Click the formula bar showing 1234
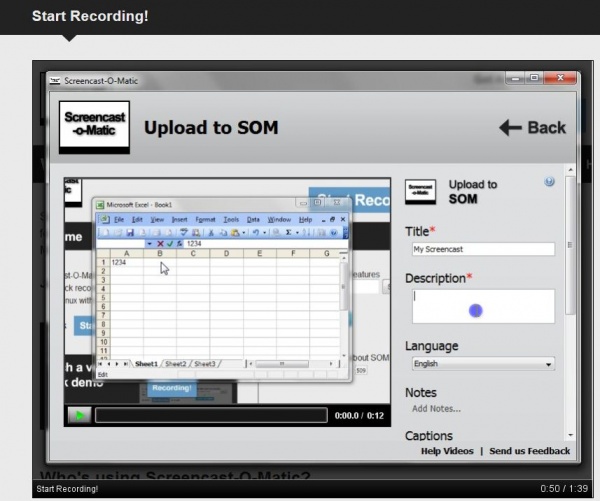The height and width of the screenshot is (501, 600). pos(266,244)
